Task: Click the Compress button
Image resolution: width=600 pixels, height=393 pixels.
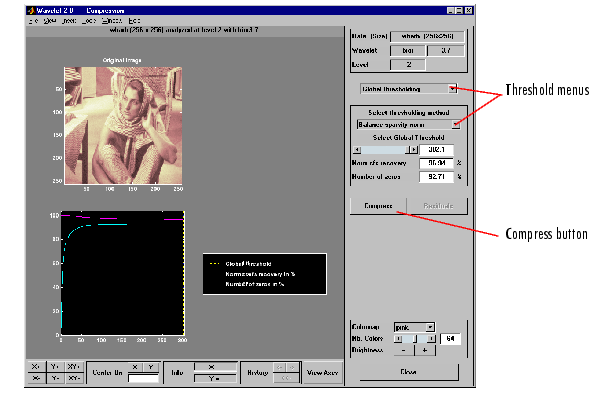Action: pyautogui.click(x=378, y=206)
